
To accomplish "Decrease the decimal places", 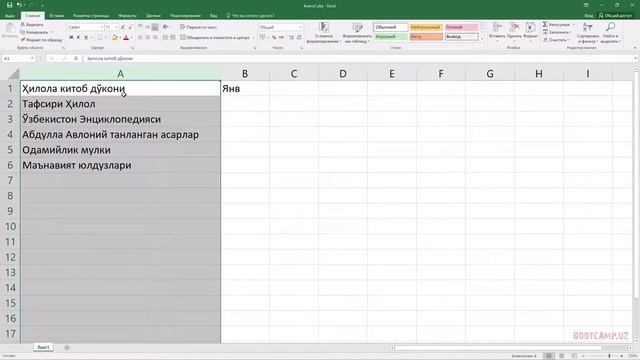I will [299, 38].
